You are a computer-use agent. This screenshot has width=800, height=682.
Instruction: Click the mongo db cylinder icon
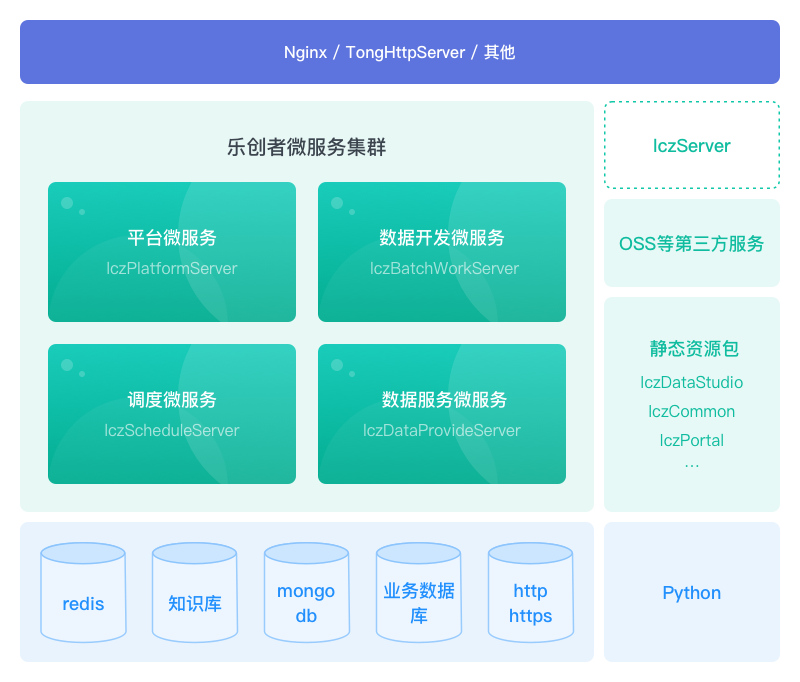click(306, 593)
